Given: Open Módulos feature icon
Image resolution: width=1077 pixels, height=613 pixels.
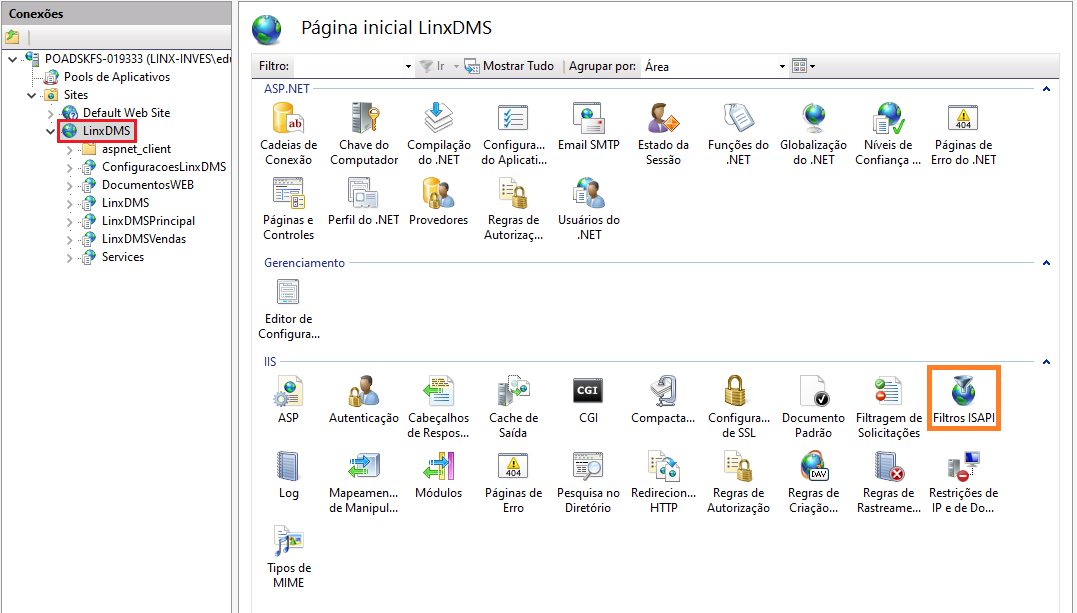Looking at the screenshot, I should (x=439, y=475).
